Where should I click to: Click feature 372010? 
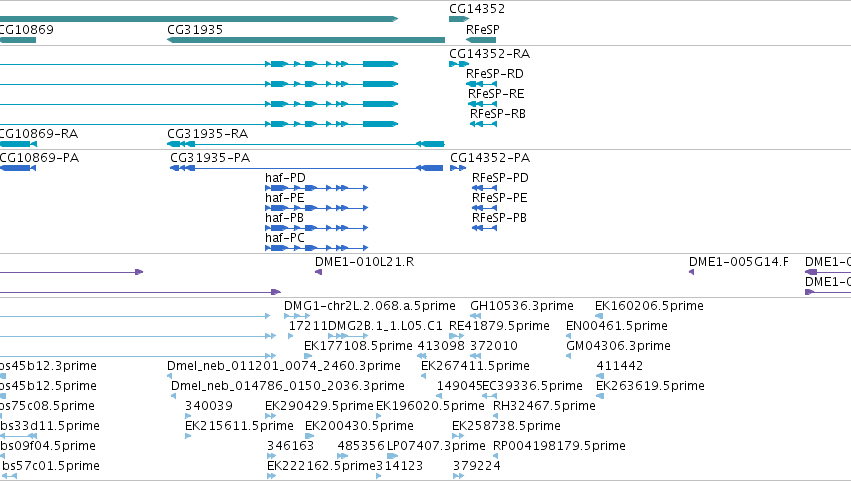pyautogui.click(x=494, y=346)
